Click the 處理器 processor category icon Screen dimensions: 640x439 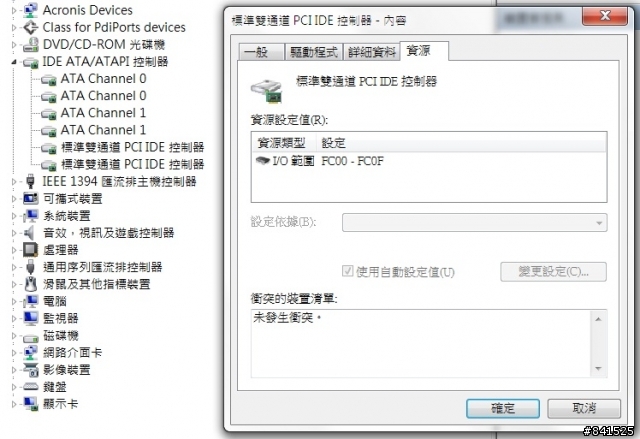pyautogui.click(x=31, y=250)
